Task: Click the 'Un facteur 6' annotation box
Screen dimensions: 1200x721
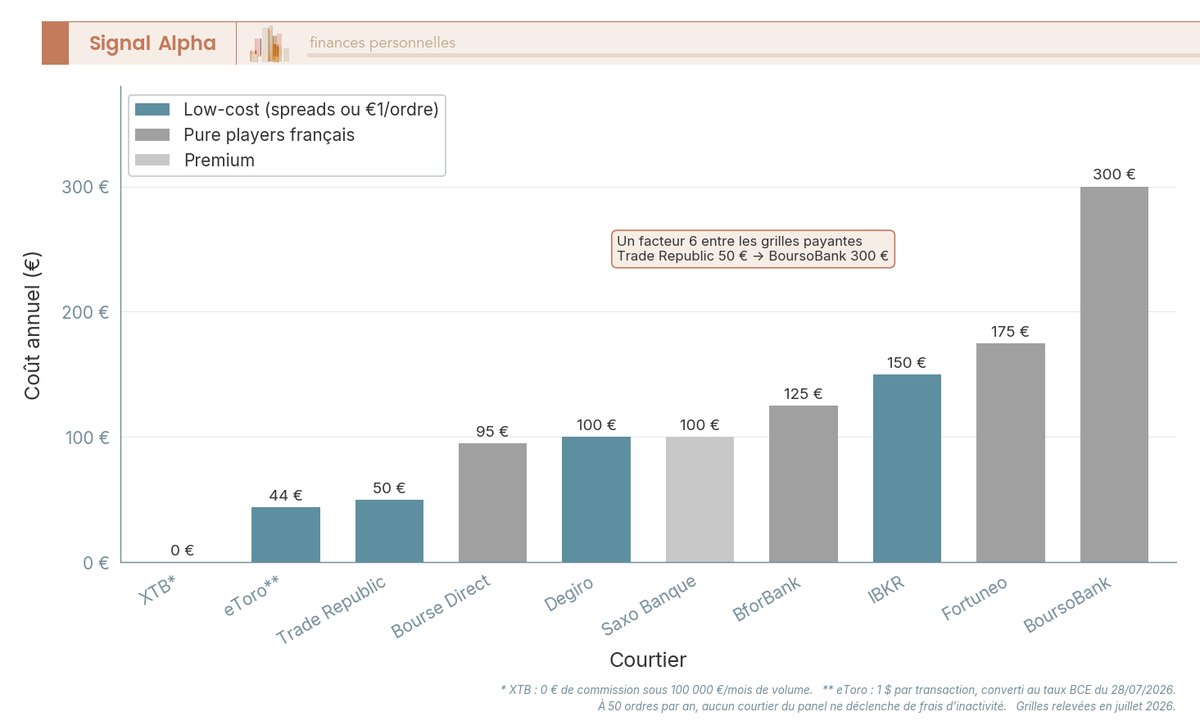Action: pos(753,248)
